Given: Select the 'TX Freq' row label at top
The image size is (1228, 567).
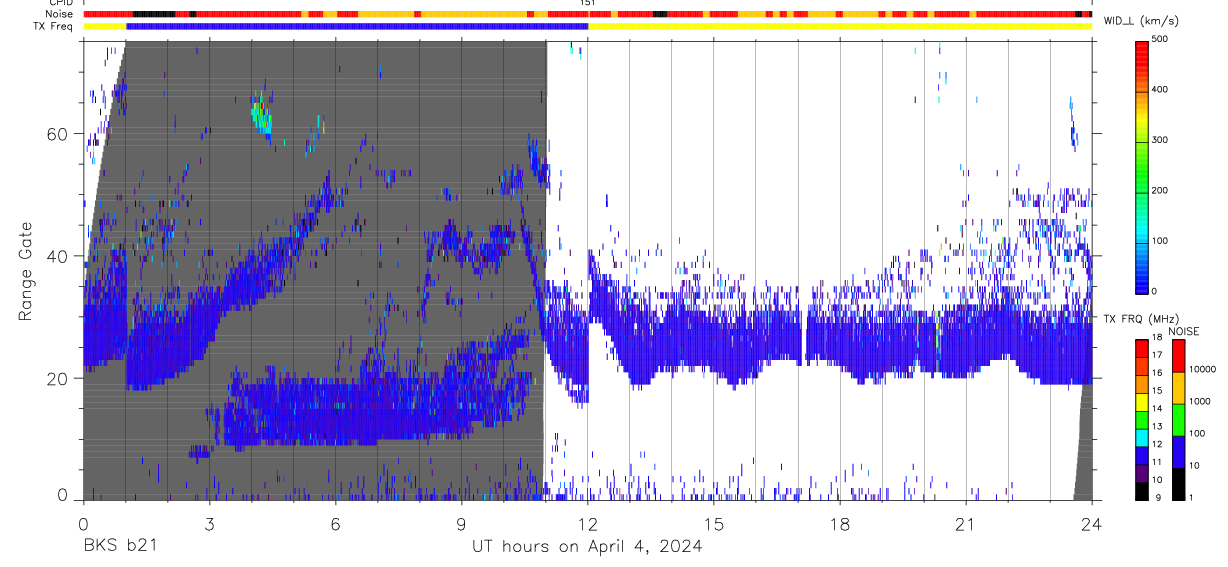Looking at the screenshot, I should point(54,26).
